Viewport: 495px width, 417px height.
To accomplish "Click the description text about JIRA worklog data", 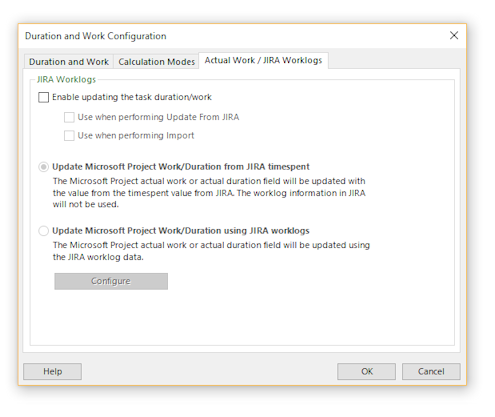I will coord(211,251).
